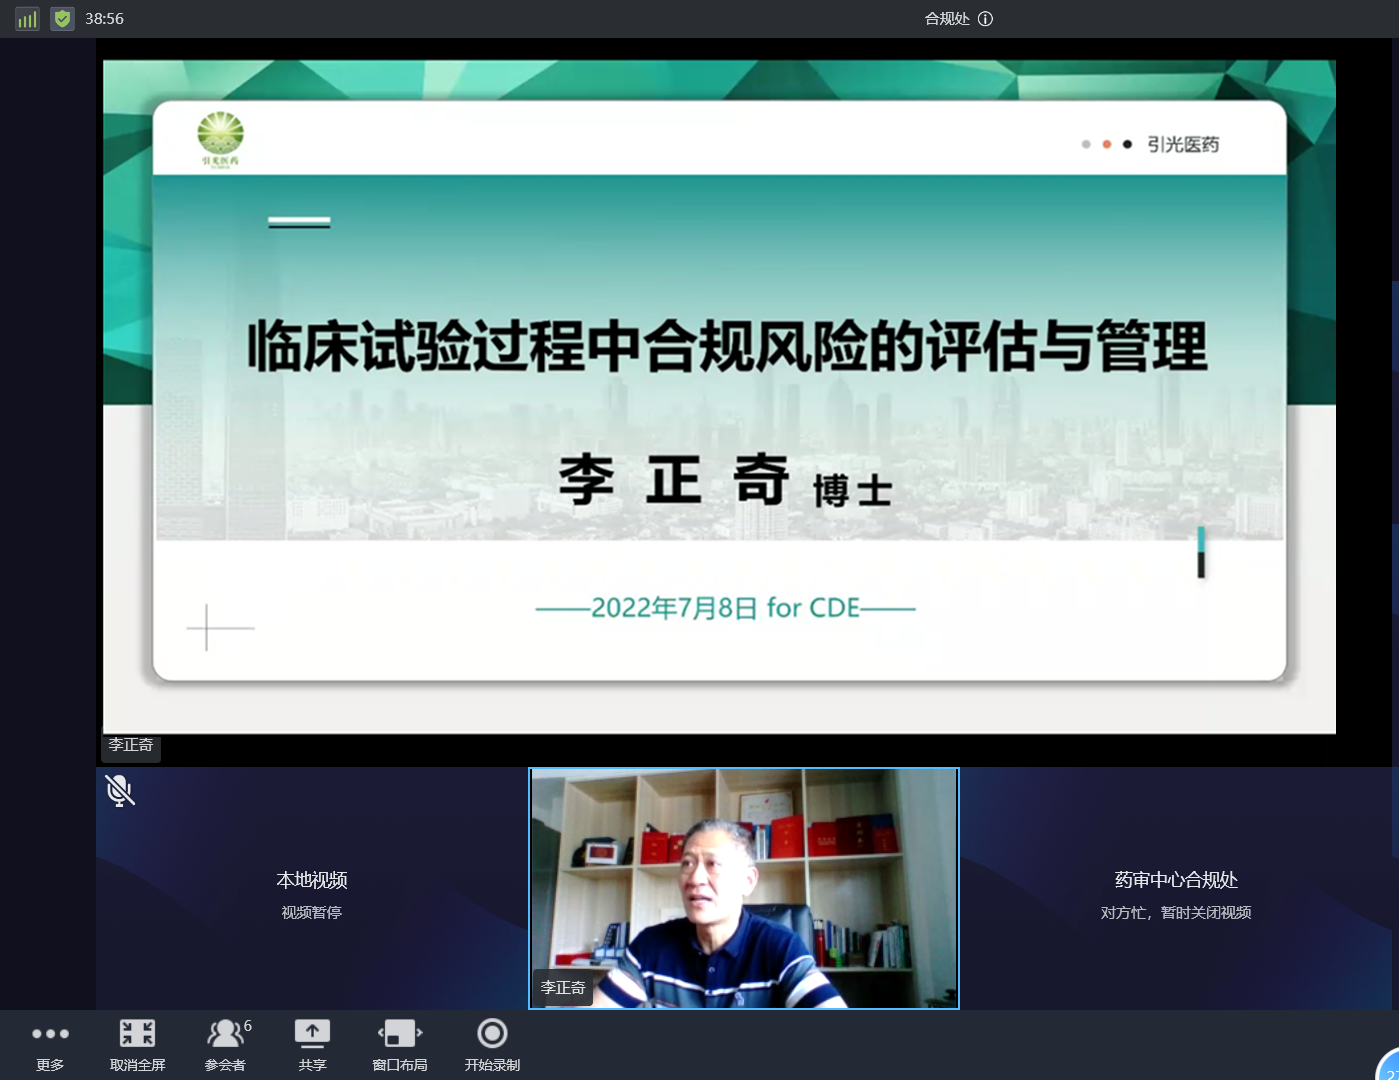Image resolution: width=1399 pixels, height=1080 pixels.
Task: Open the 参会者 participants panel
Action: pyautogui.click(x=225, y=1044)
